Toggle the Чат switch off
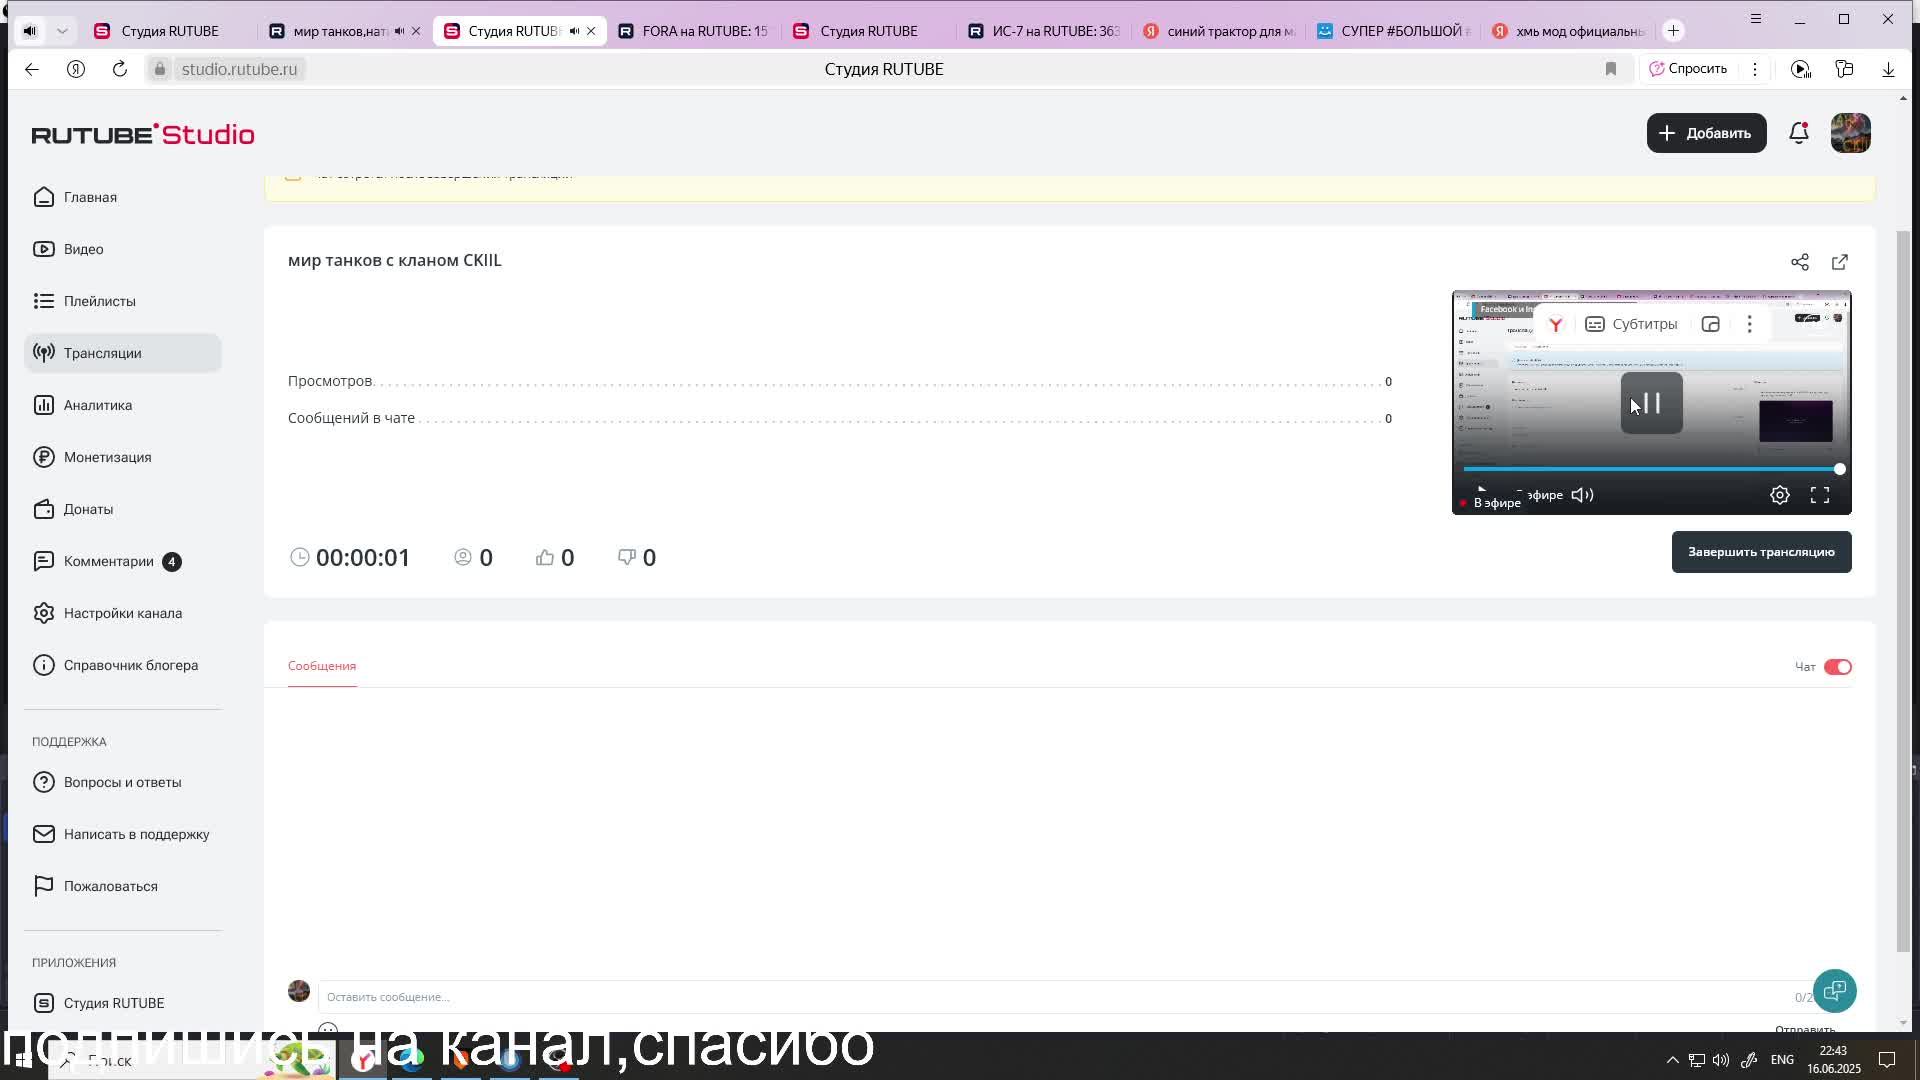Viewport: 1920px width, 1080px height. (x=1838, y=667)
